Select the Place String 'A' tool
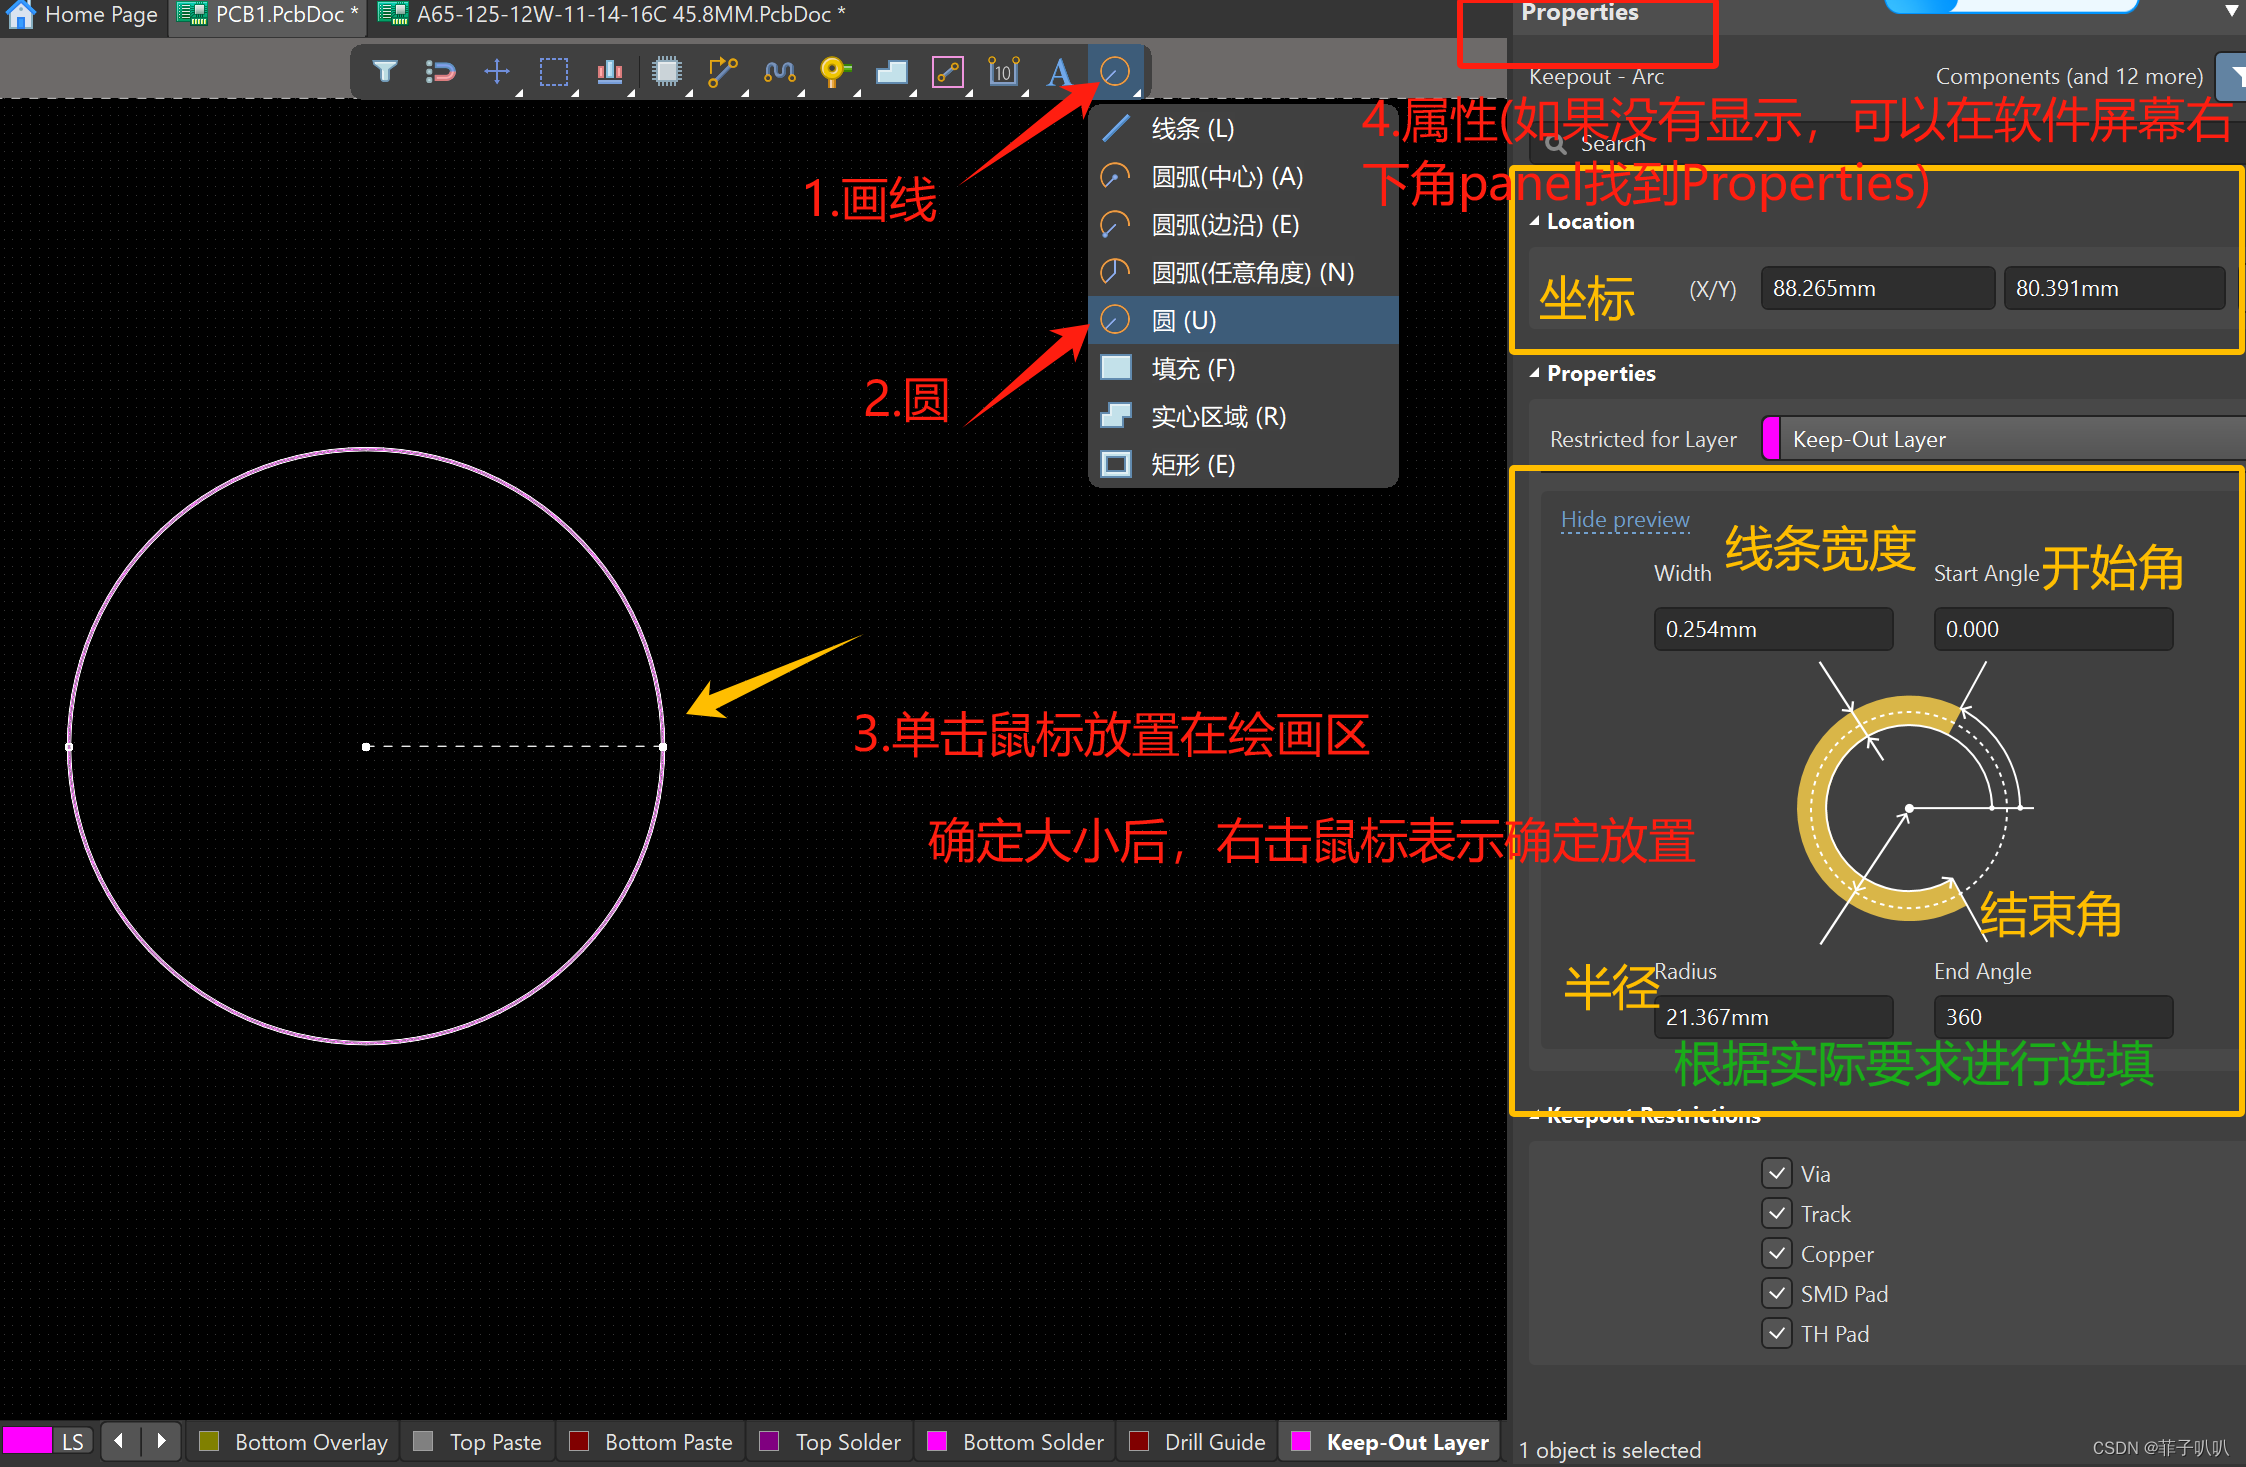The height and width of the screenshot is (1467, 2246). click(1059, 72)
